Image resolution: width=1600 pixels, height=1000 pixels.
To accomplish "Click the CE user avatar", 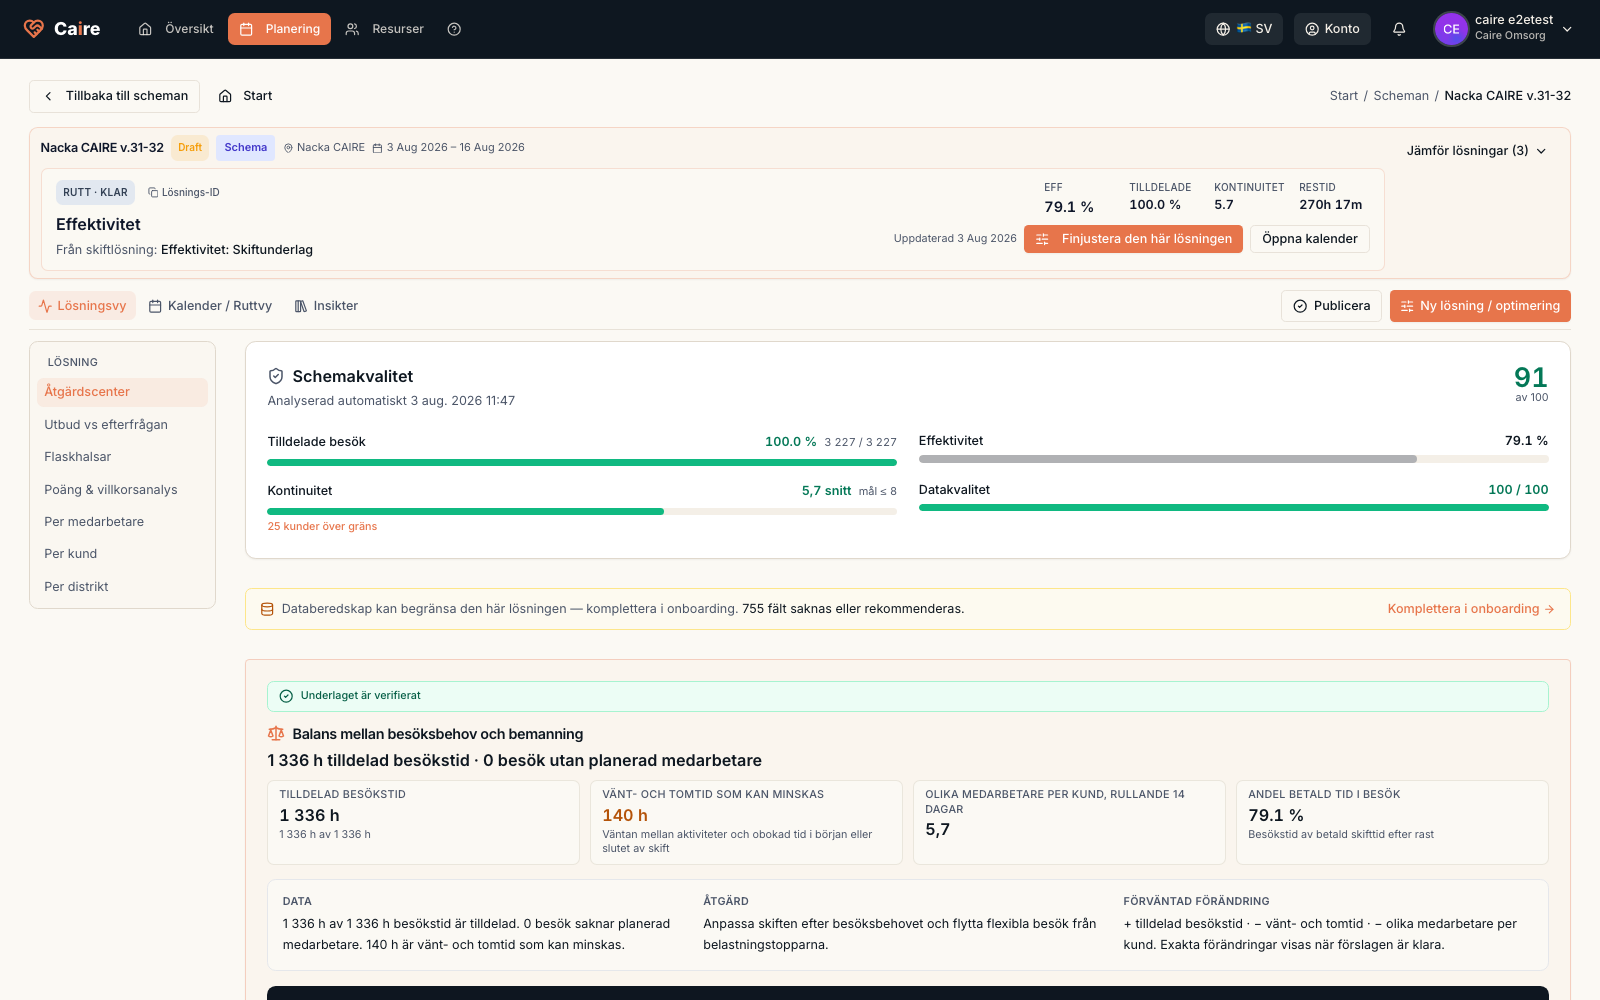I will (x=1450, y=29).
